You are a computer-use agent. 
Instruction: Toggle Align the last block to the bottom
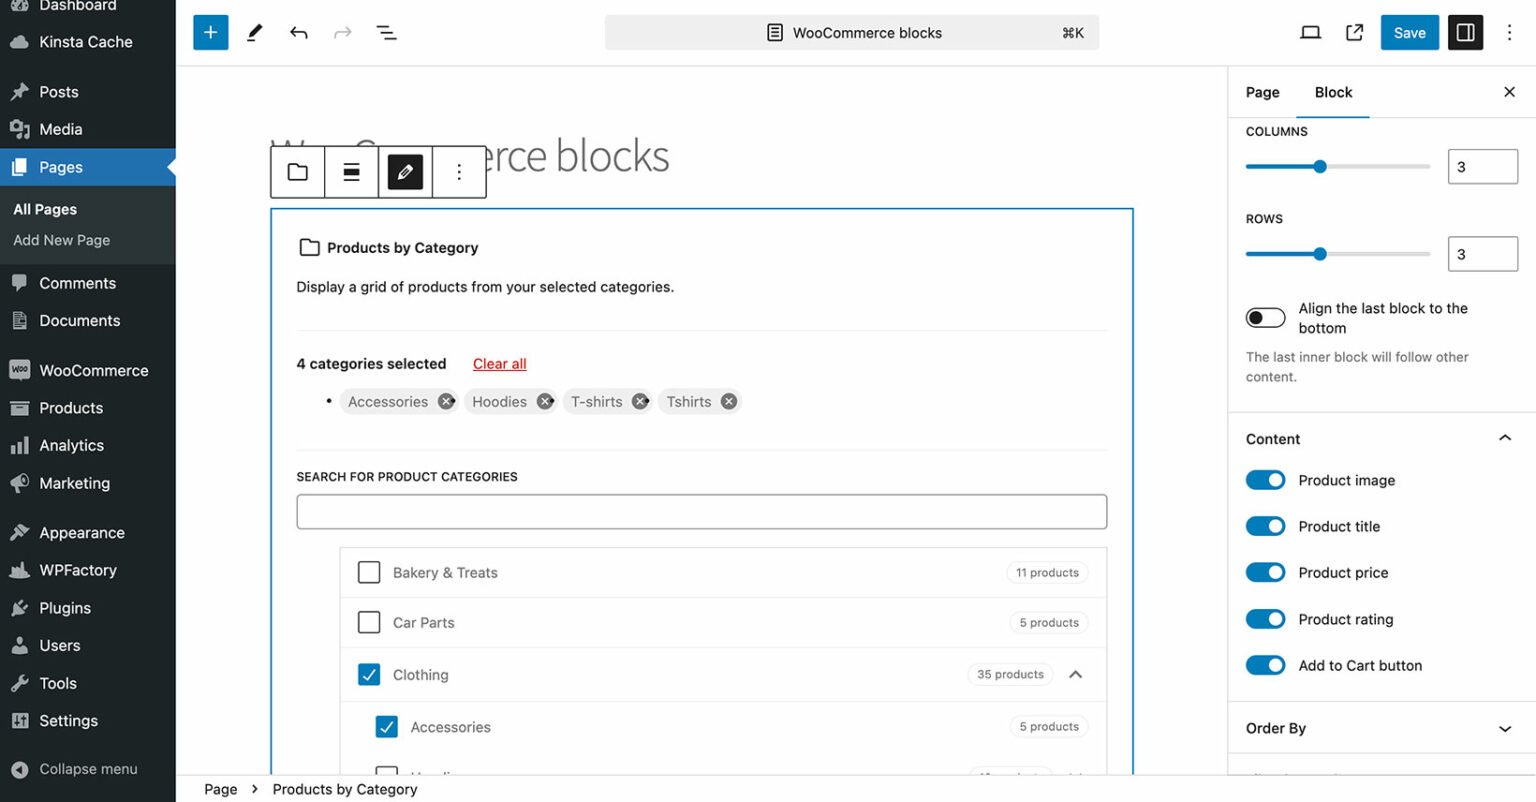coord(1265,317)
